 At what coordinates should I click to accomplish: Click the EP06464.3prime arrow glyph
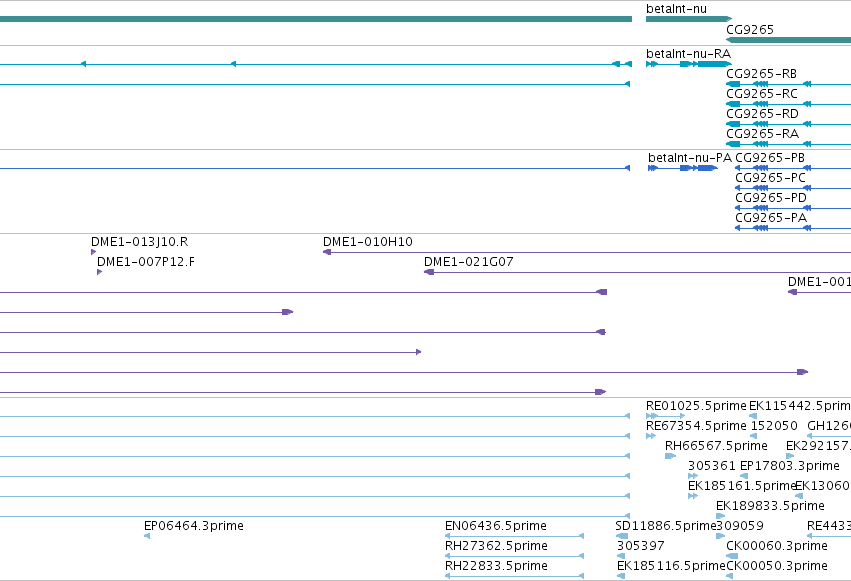[147, 536]
